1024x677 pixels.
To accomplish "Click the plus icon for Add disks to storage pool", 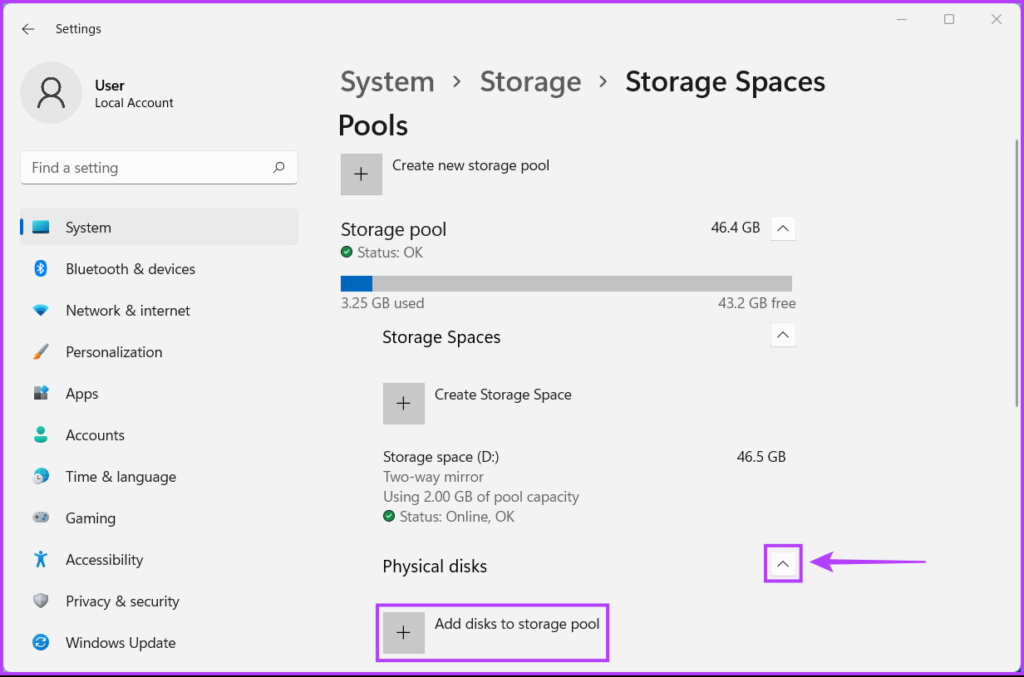I will click(403, 633).
